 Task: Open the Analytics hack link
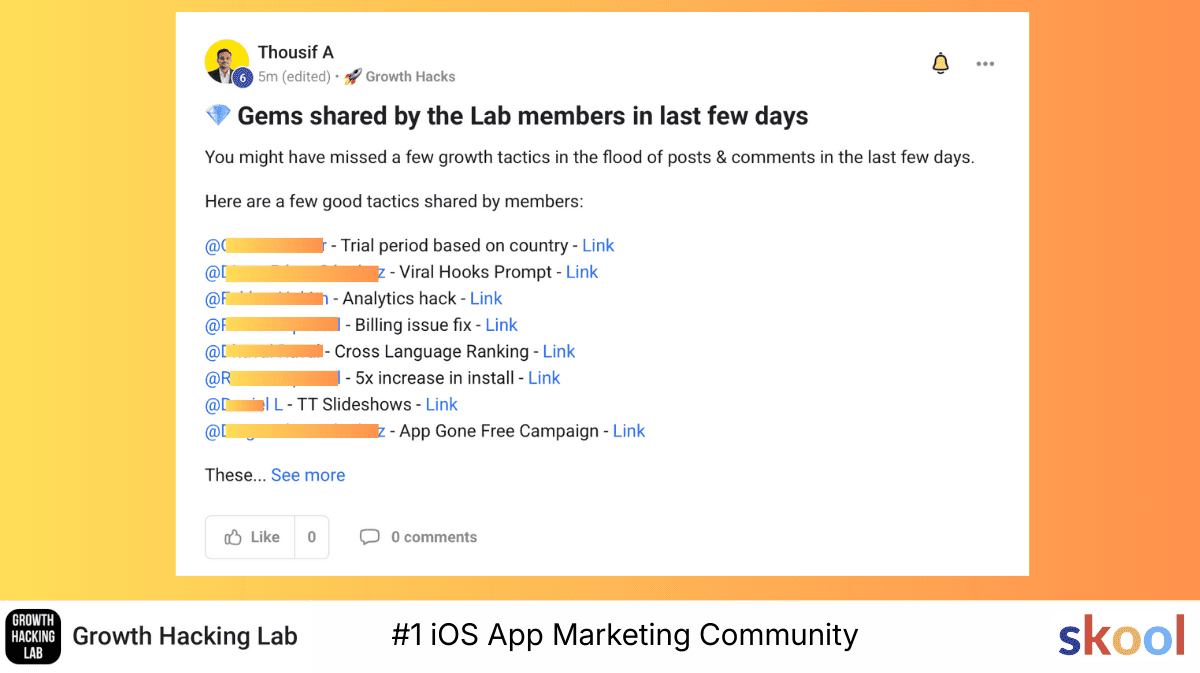(x=486, y=299)
